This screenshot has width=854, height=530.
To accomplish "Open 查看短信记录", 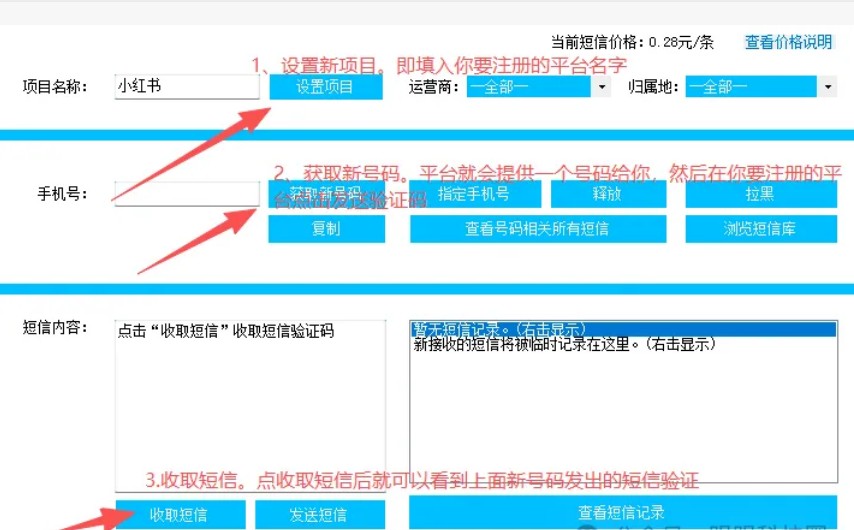I will tap(622, 514).
